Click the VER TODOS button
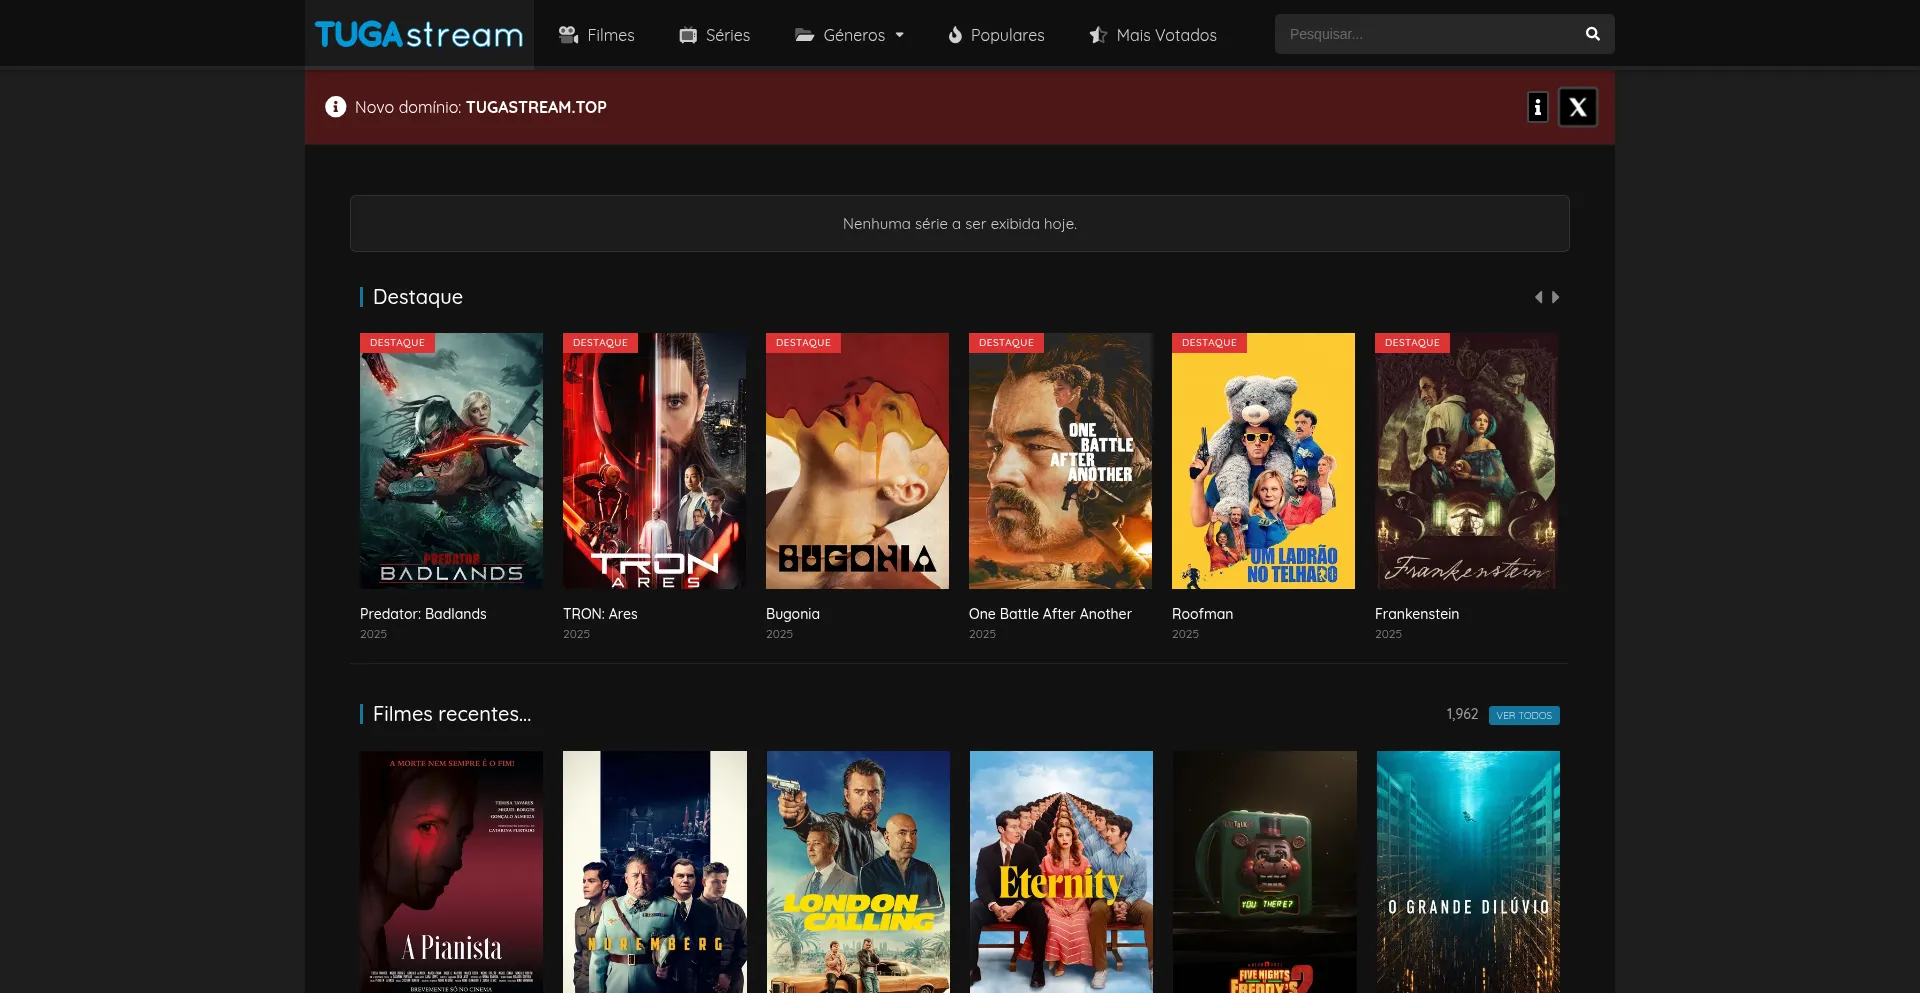Screen dimensions: 1920x993 1524,715
